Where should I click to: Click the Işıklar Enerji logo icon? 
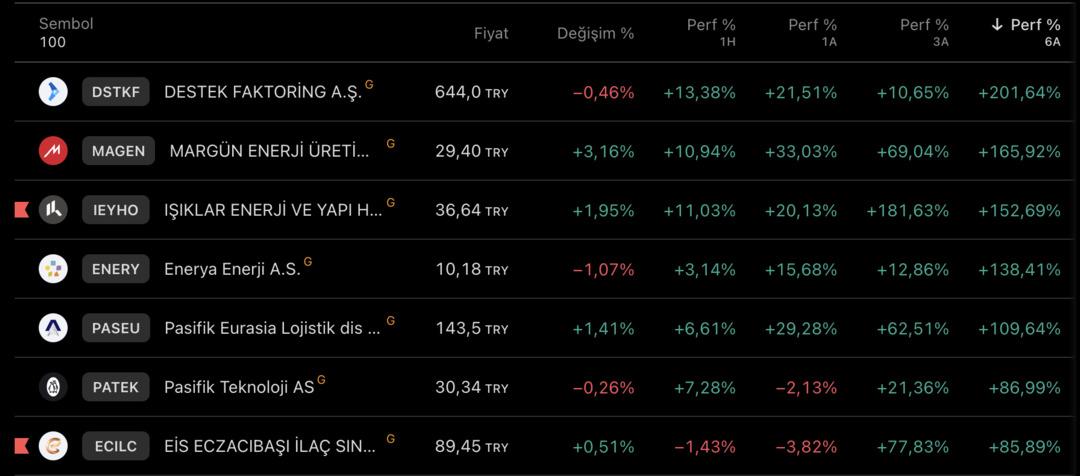pos(53,210)
